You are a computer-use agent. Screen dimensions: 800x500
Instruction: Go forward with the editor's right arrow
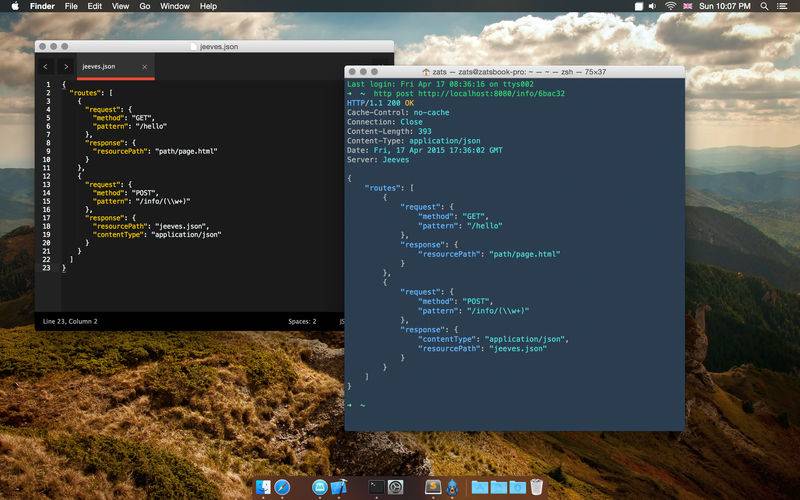tap(65, 67)
